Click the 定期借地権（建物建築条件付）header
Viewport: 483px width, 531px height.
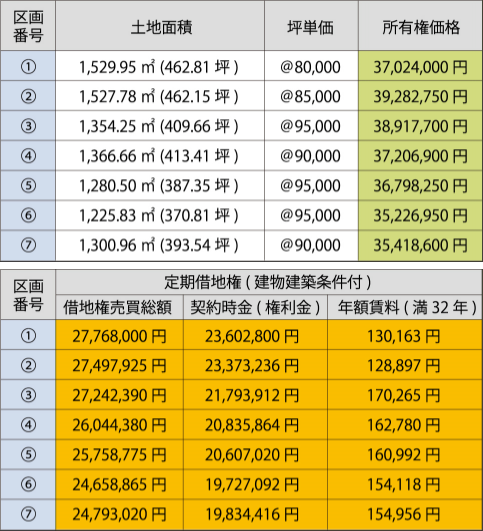269,282
